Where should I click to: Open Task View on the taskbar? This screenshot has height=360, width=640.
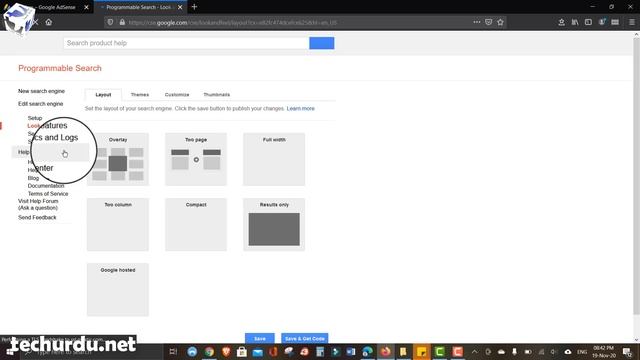pos(173,351)
